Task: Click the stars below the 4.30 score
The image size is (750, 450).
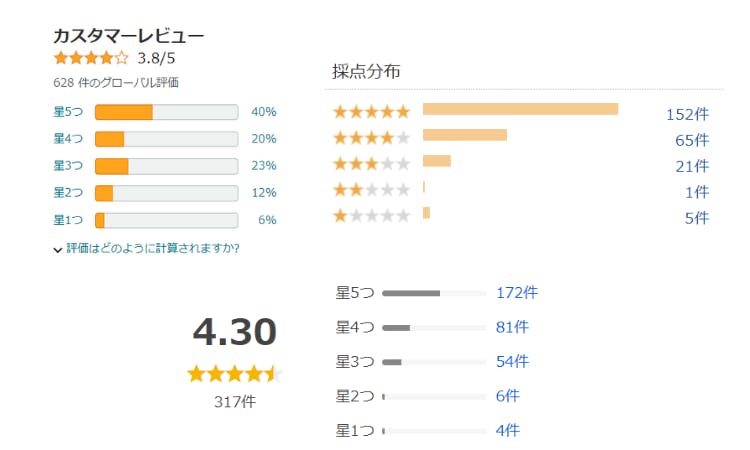Action: coord(235,375)
